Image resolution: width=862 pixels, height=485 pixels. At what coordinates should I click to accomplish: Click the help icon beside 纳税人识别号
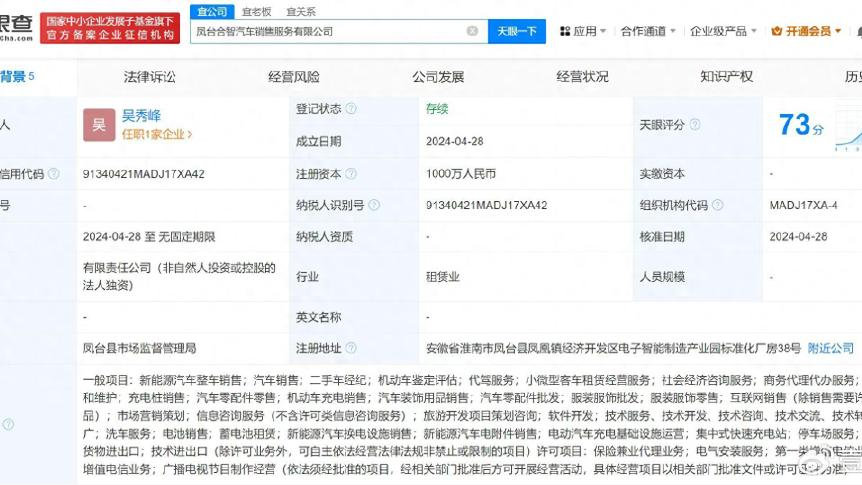coord(374,205)
